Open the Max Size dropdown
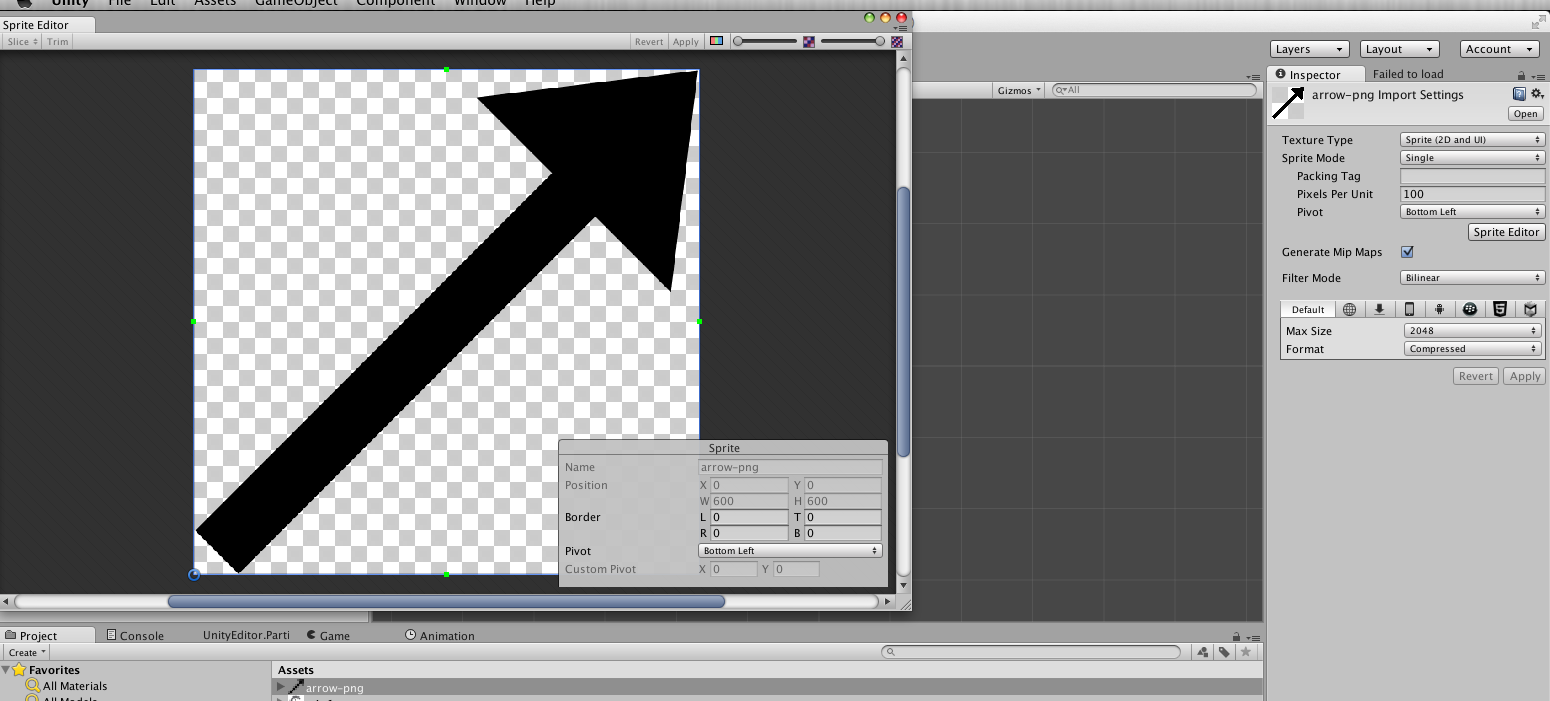The width and height of the screenshot is (1550, 701). tap(1472, 331)
